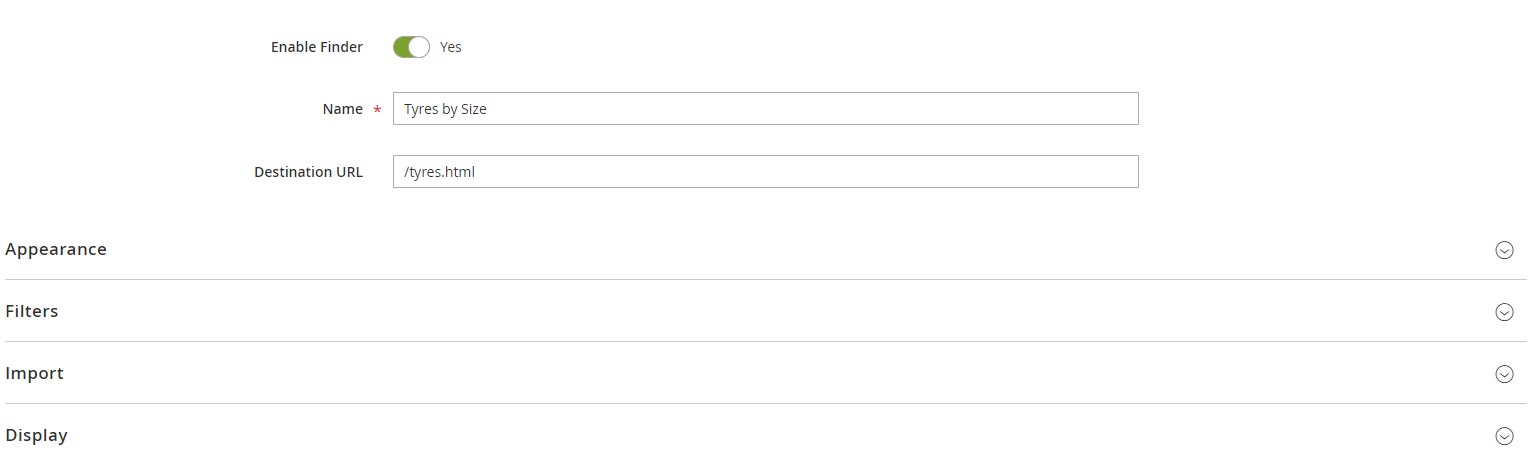Focus the Name input field
Screen dimensions: 1537x461
coord(765,109)
